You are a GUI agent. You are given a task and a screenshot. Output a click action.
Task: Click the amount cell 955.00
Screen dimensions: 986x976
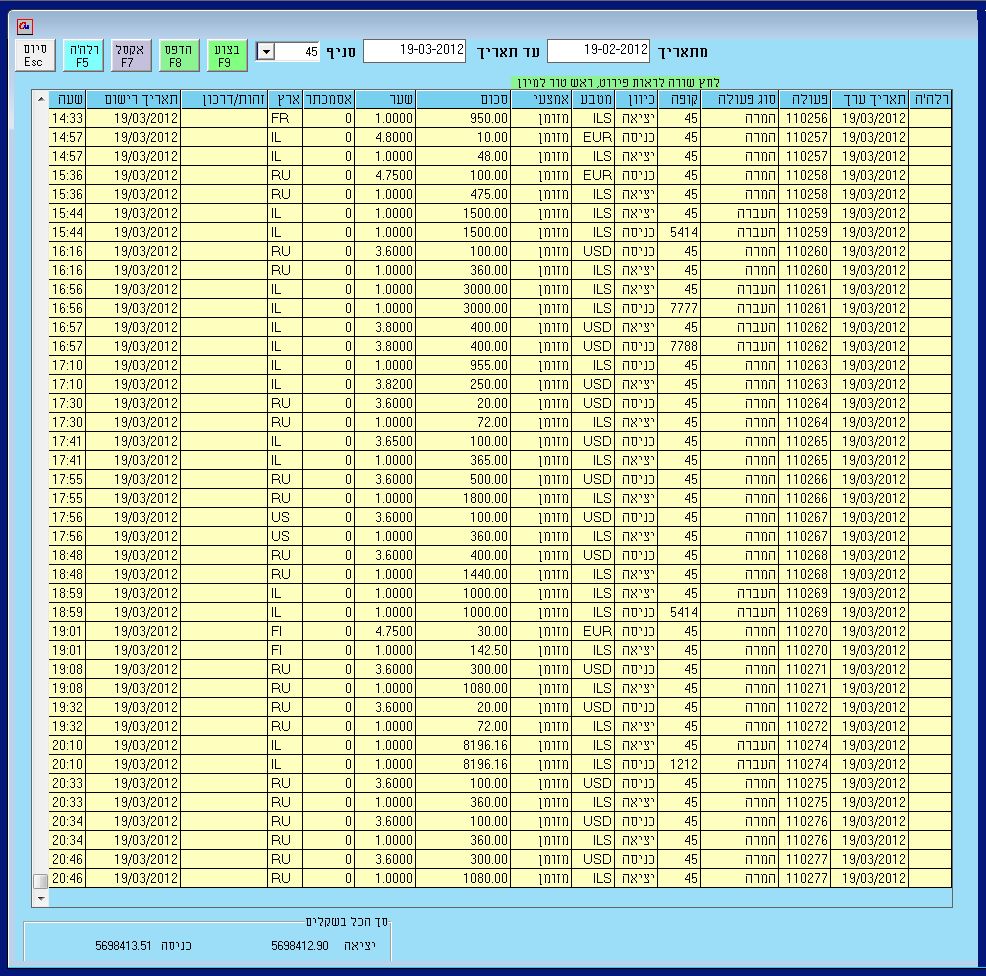click(463, 365)
